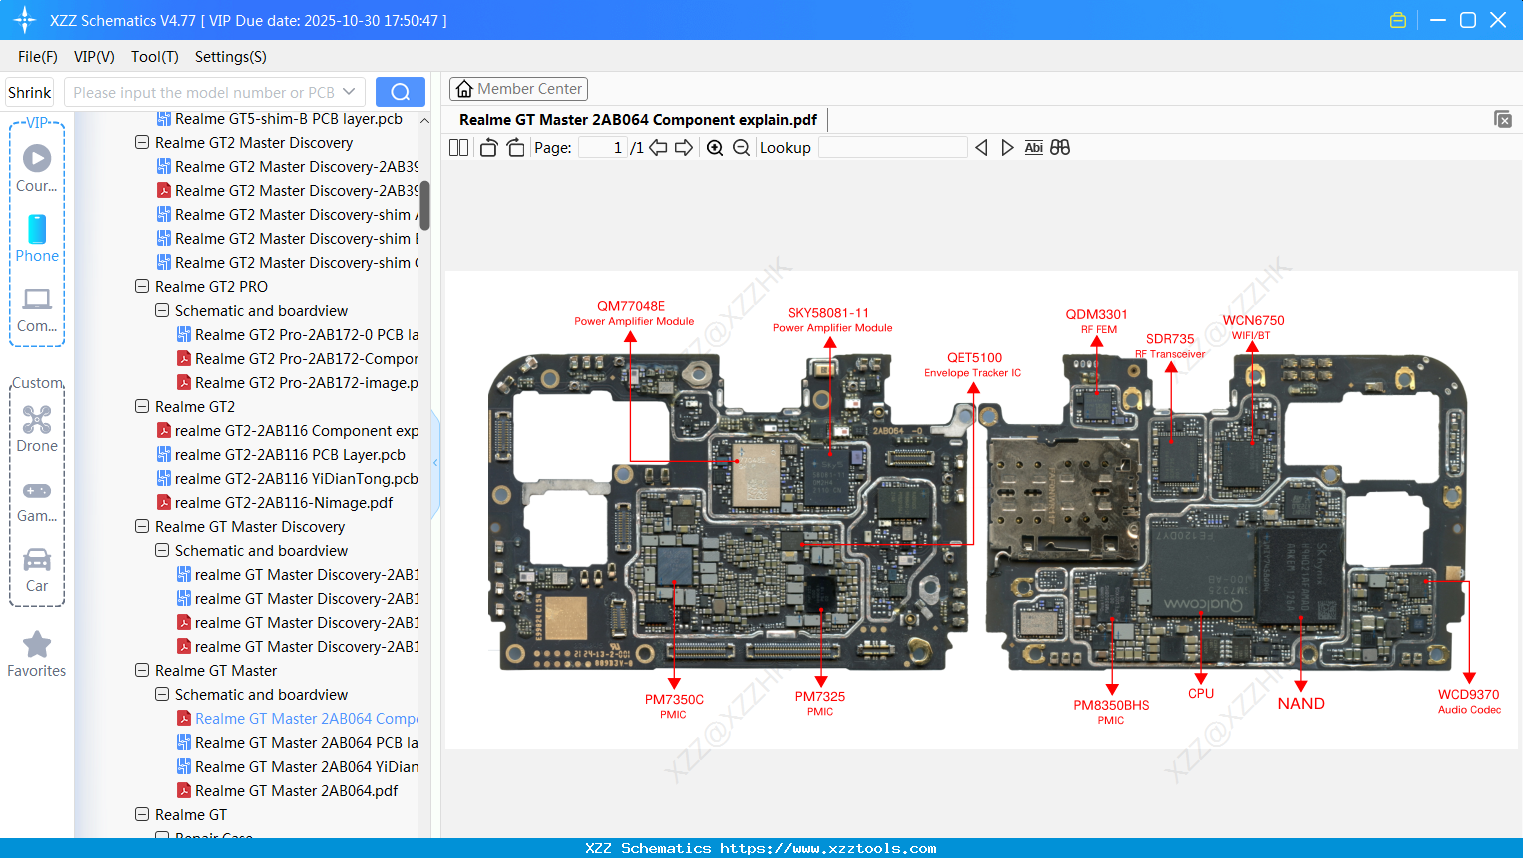The height and width of the screenshot is (858, 1523).
Task: Click the motherboard component diagram image
Action: tap(980, 510)
